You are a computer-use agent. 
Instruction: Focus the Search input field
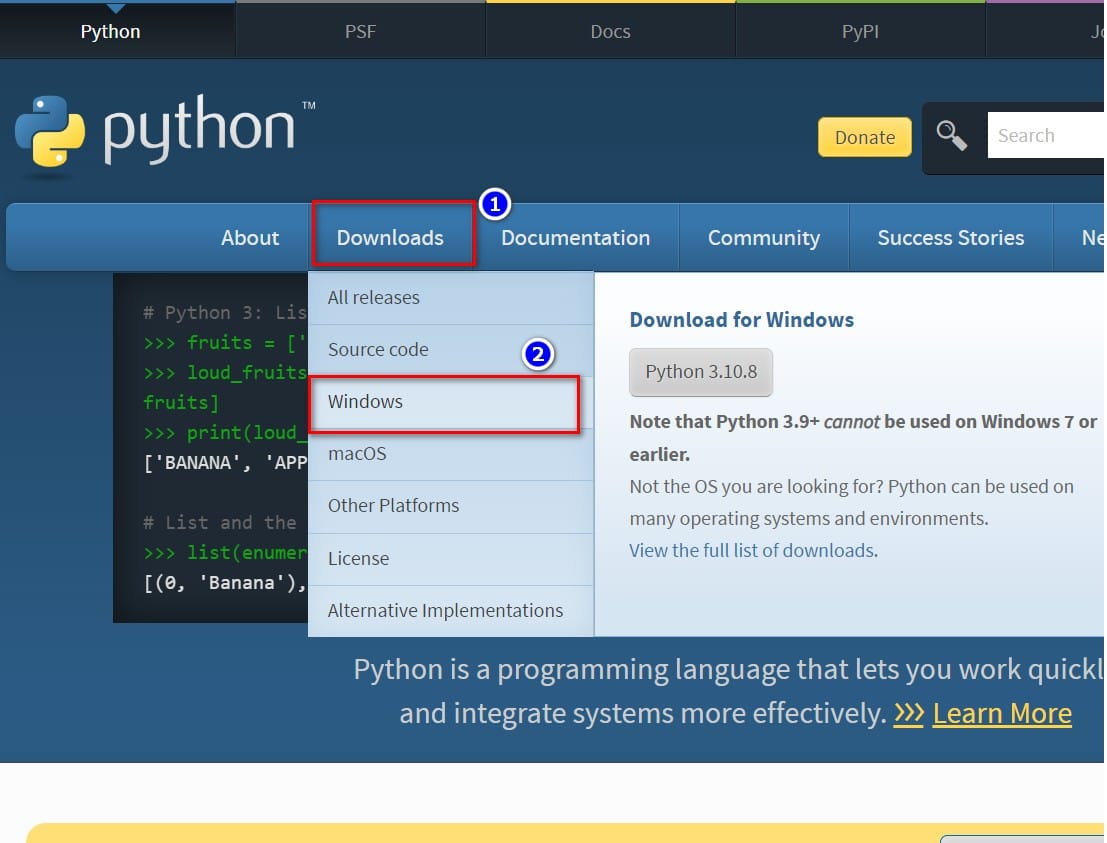pos(1046,135)
